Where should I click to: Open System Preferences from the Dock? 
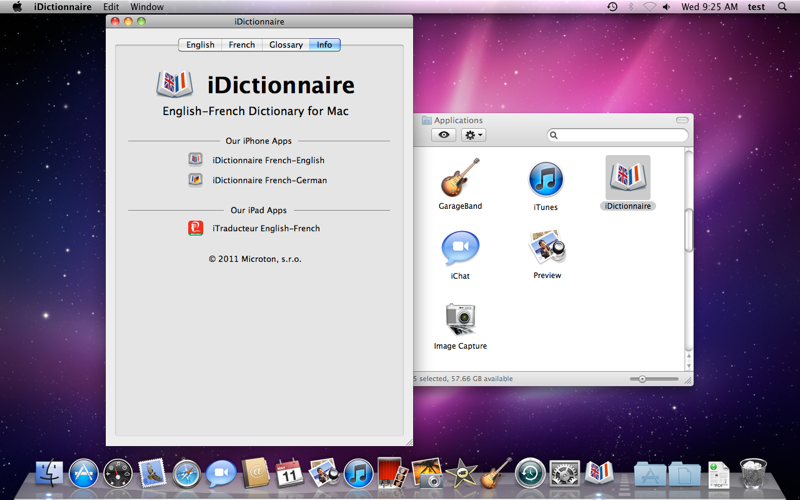click(564, 473)
